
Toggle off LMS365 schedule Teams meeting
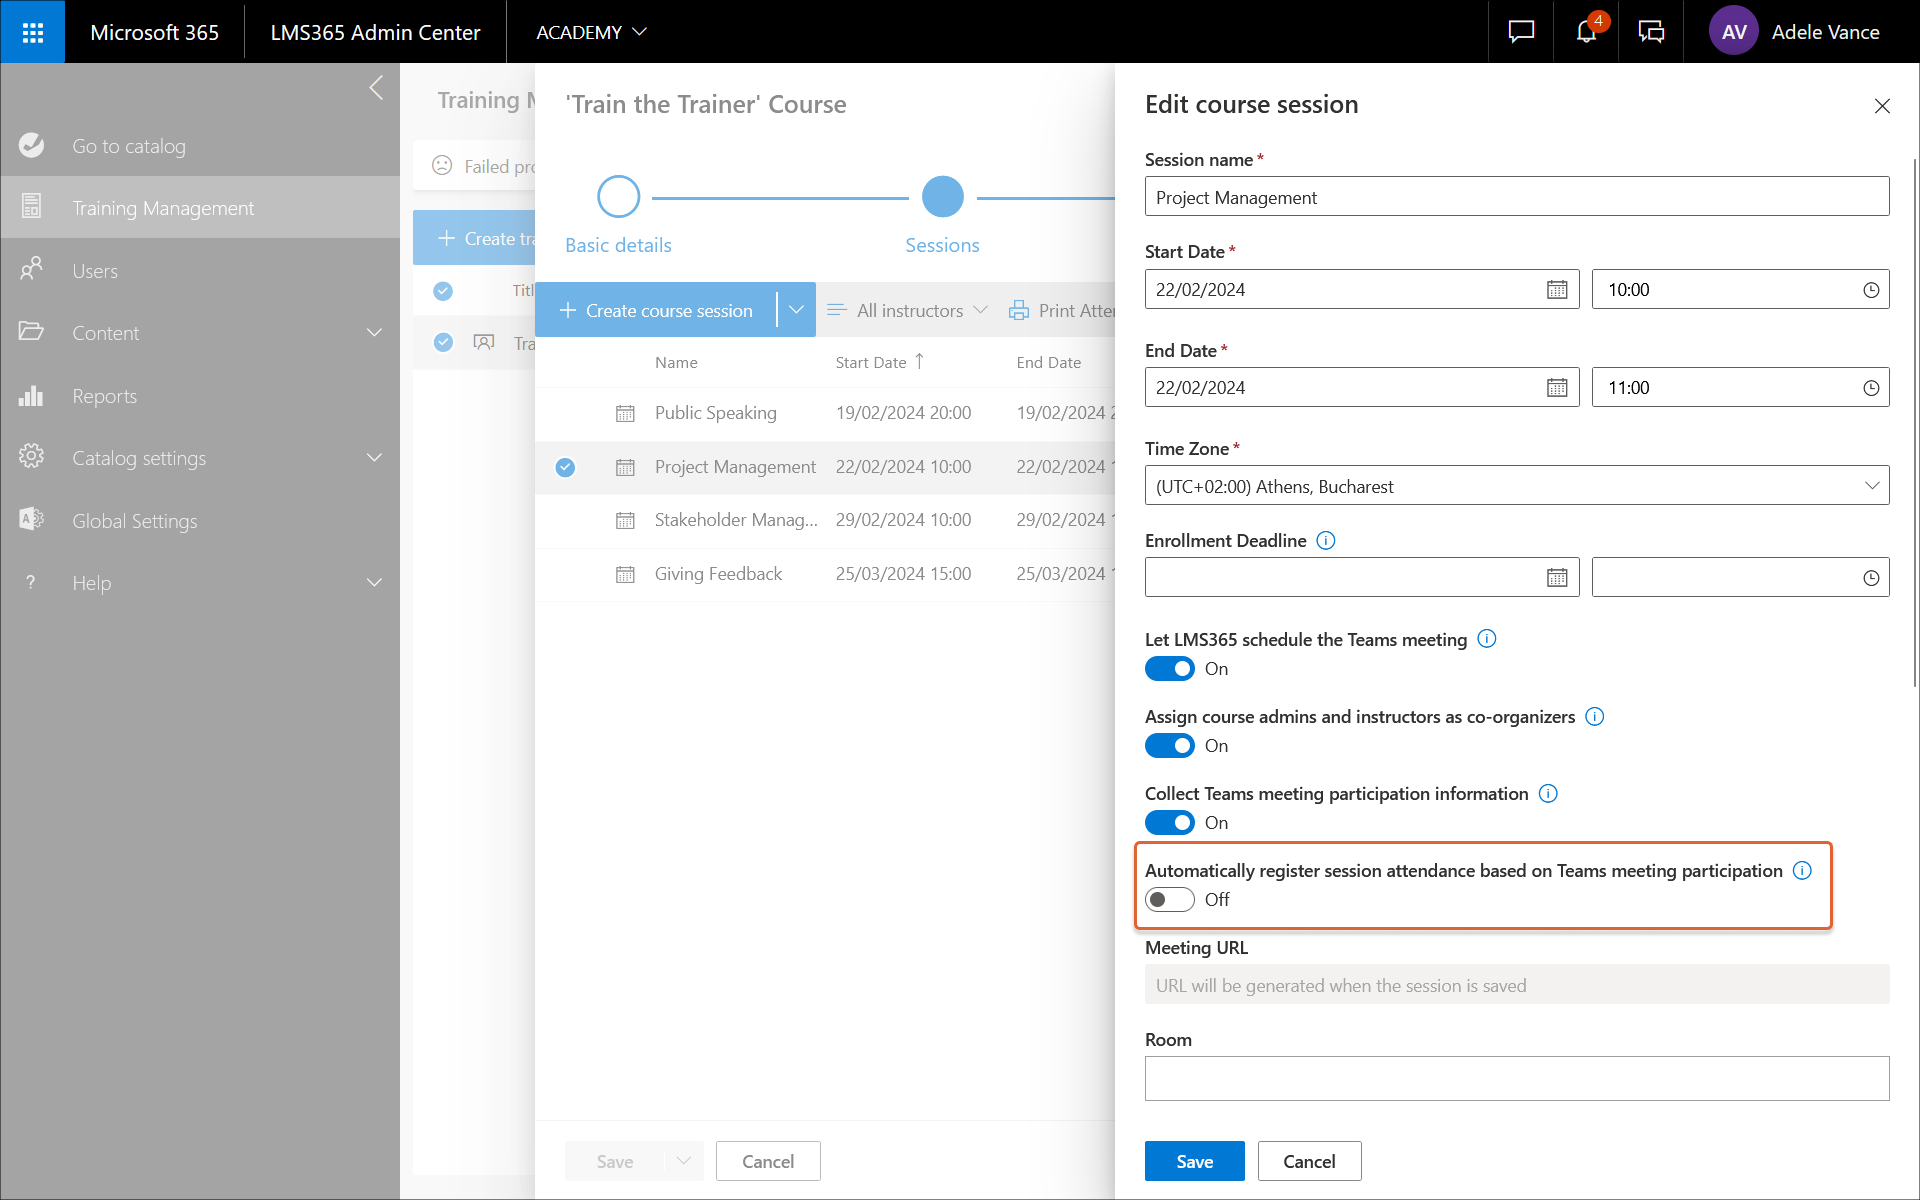tap(1169, 669)
